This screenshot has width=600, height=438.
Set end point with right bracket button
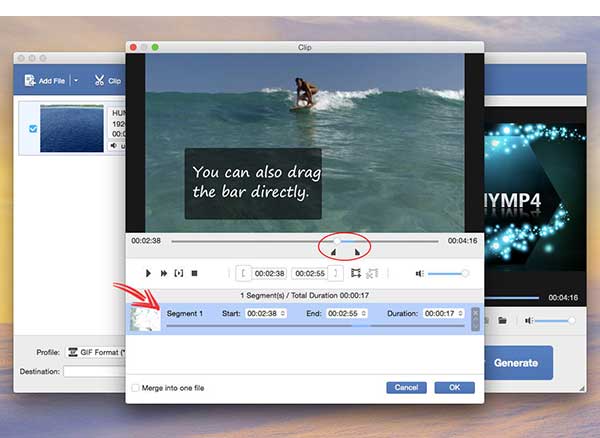tap(336, 273)
